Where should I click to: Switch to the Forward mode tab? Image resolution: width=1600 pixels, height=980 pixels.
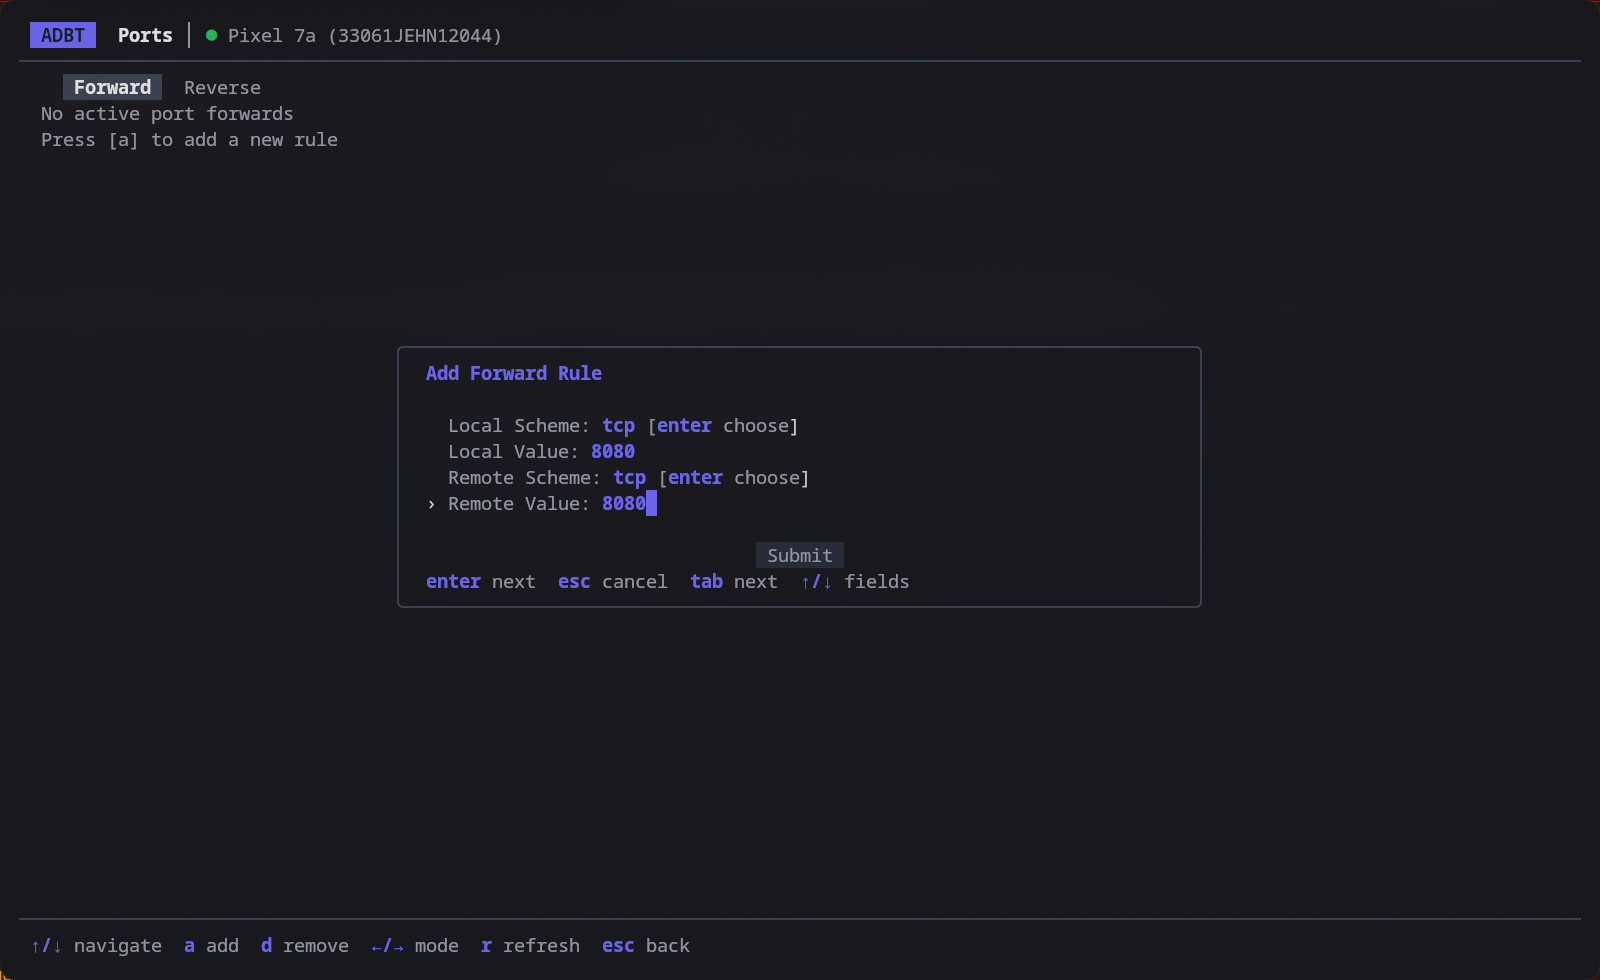(x=112, y=87)
